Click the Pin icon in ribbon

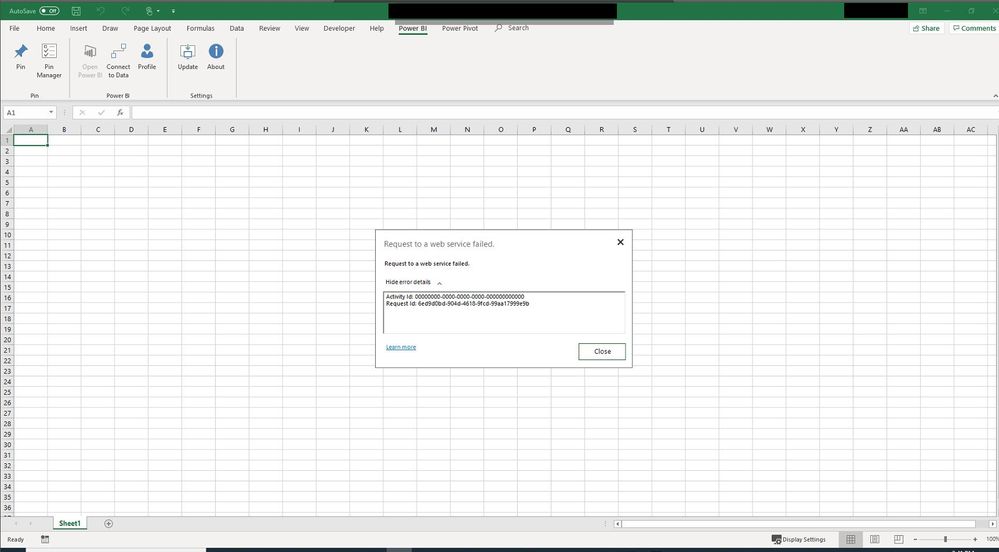(x=20, y=57)
